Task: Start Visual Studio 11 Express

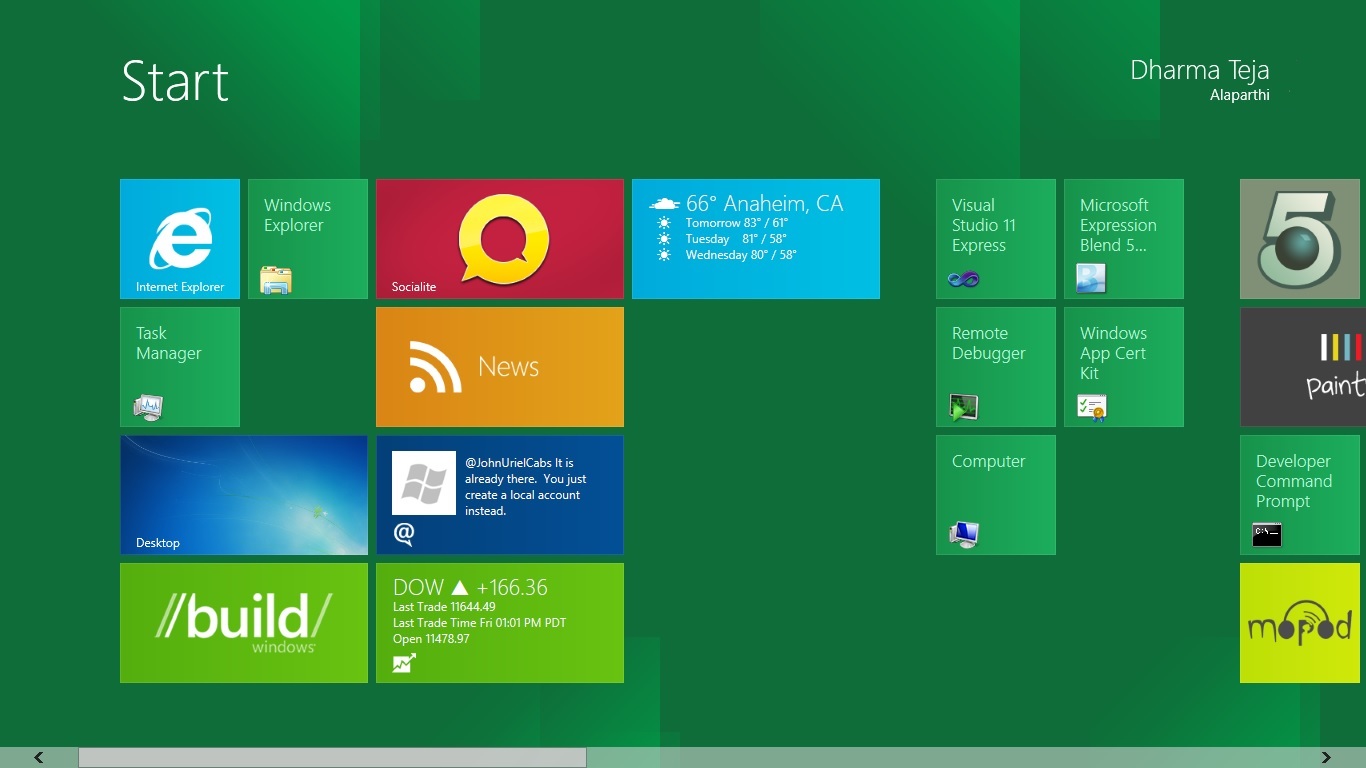Action: 995,238
